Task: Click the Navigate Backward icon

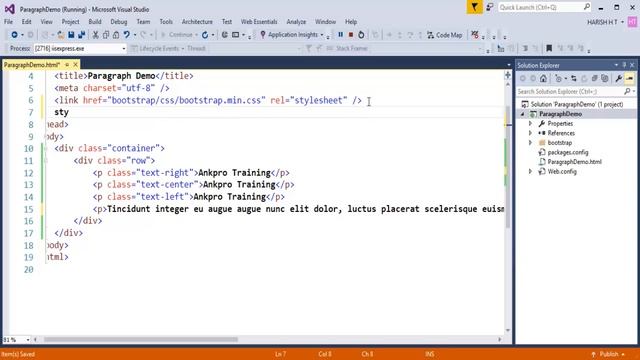Action: [x=14, y=35]
